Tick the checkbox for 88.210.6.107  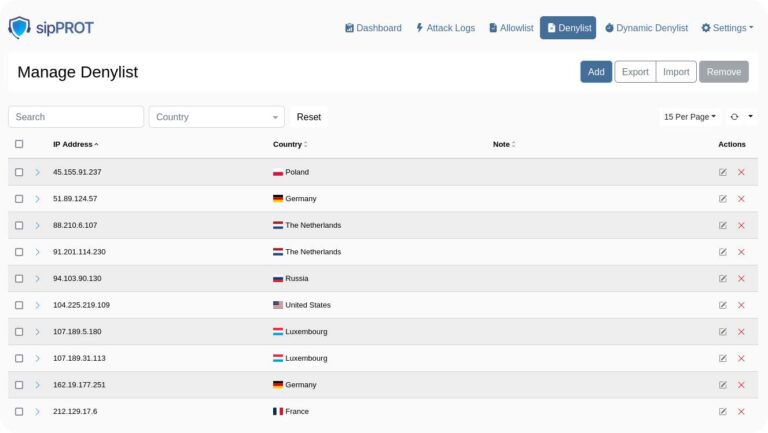(19, 225)
